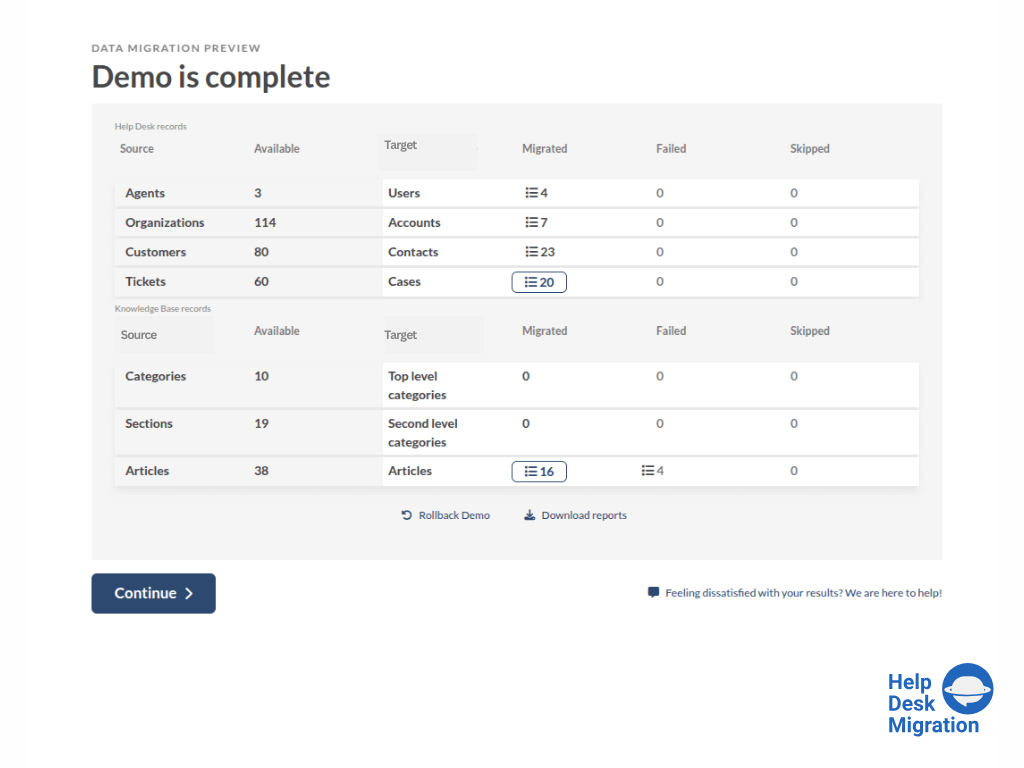Click the Rollback Demo link
The width and height of the screenshot is (1024, 768).
pos(454,516)
